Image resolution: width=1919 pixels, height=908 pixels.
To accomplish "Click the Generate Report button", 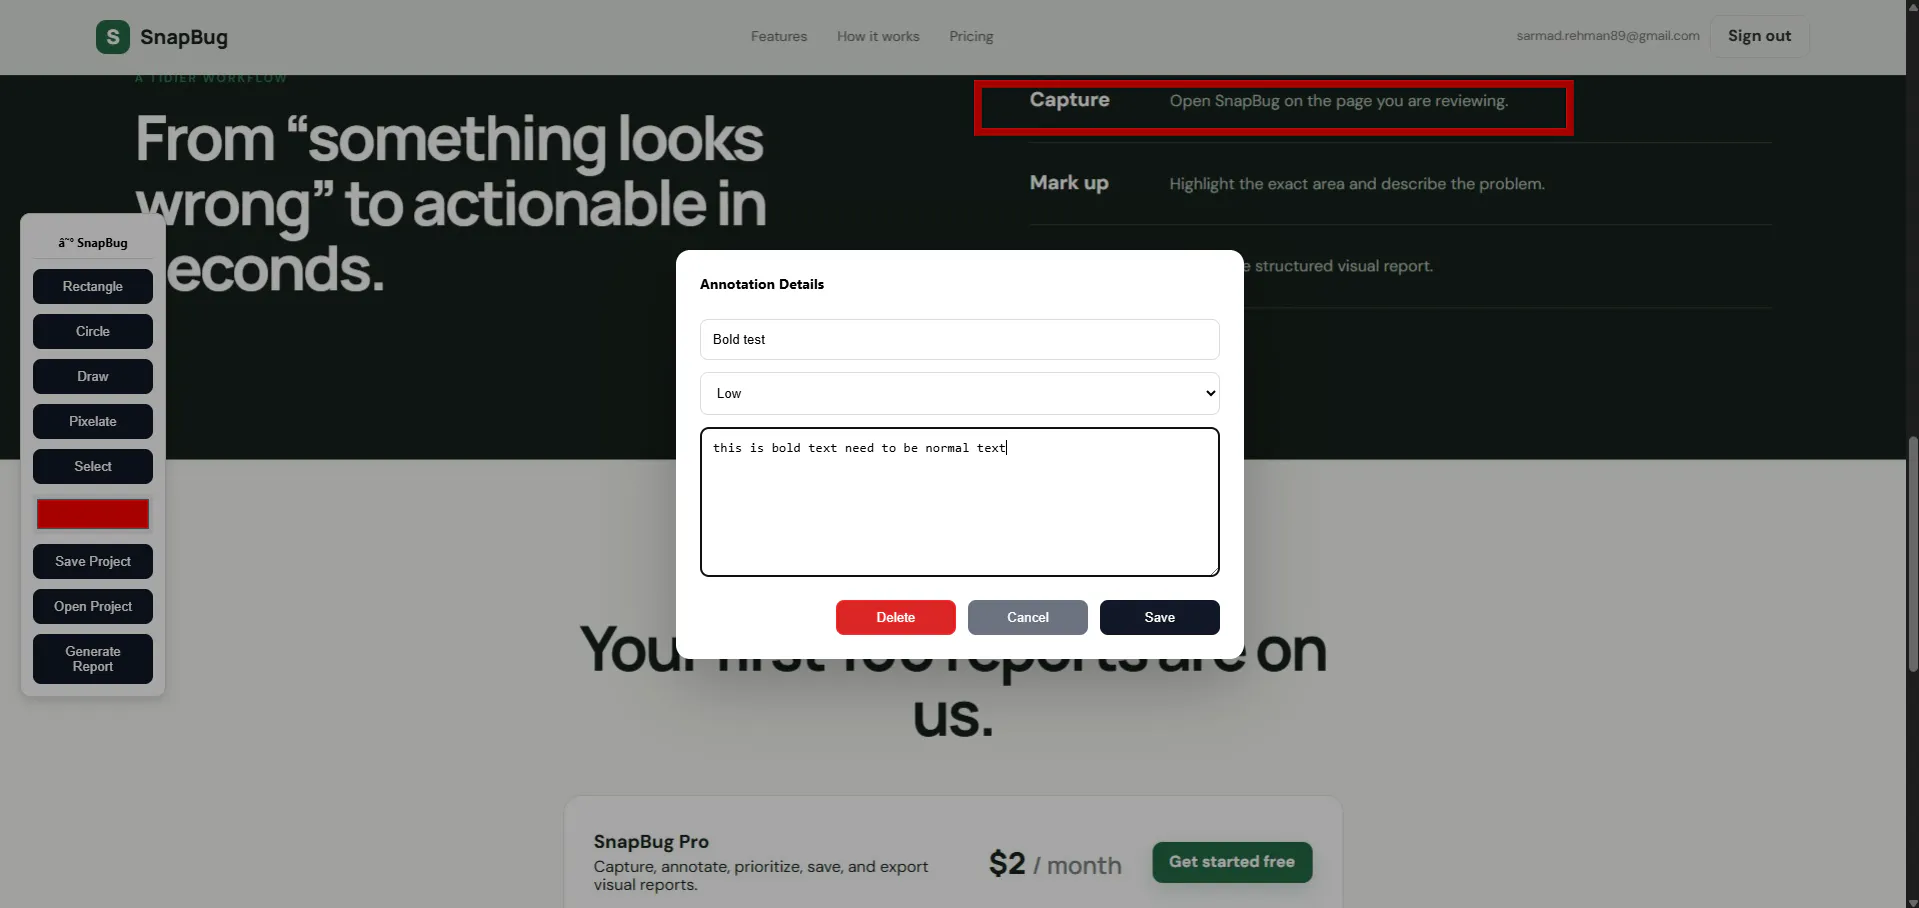I will coord(93,659).
